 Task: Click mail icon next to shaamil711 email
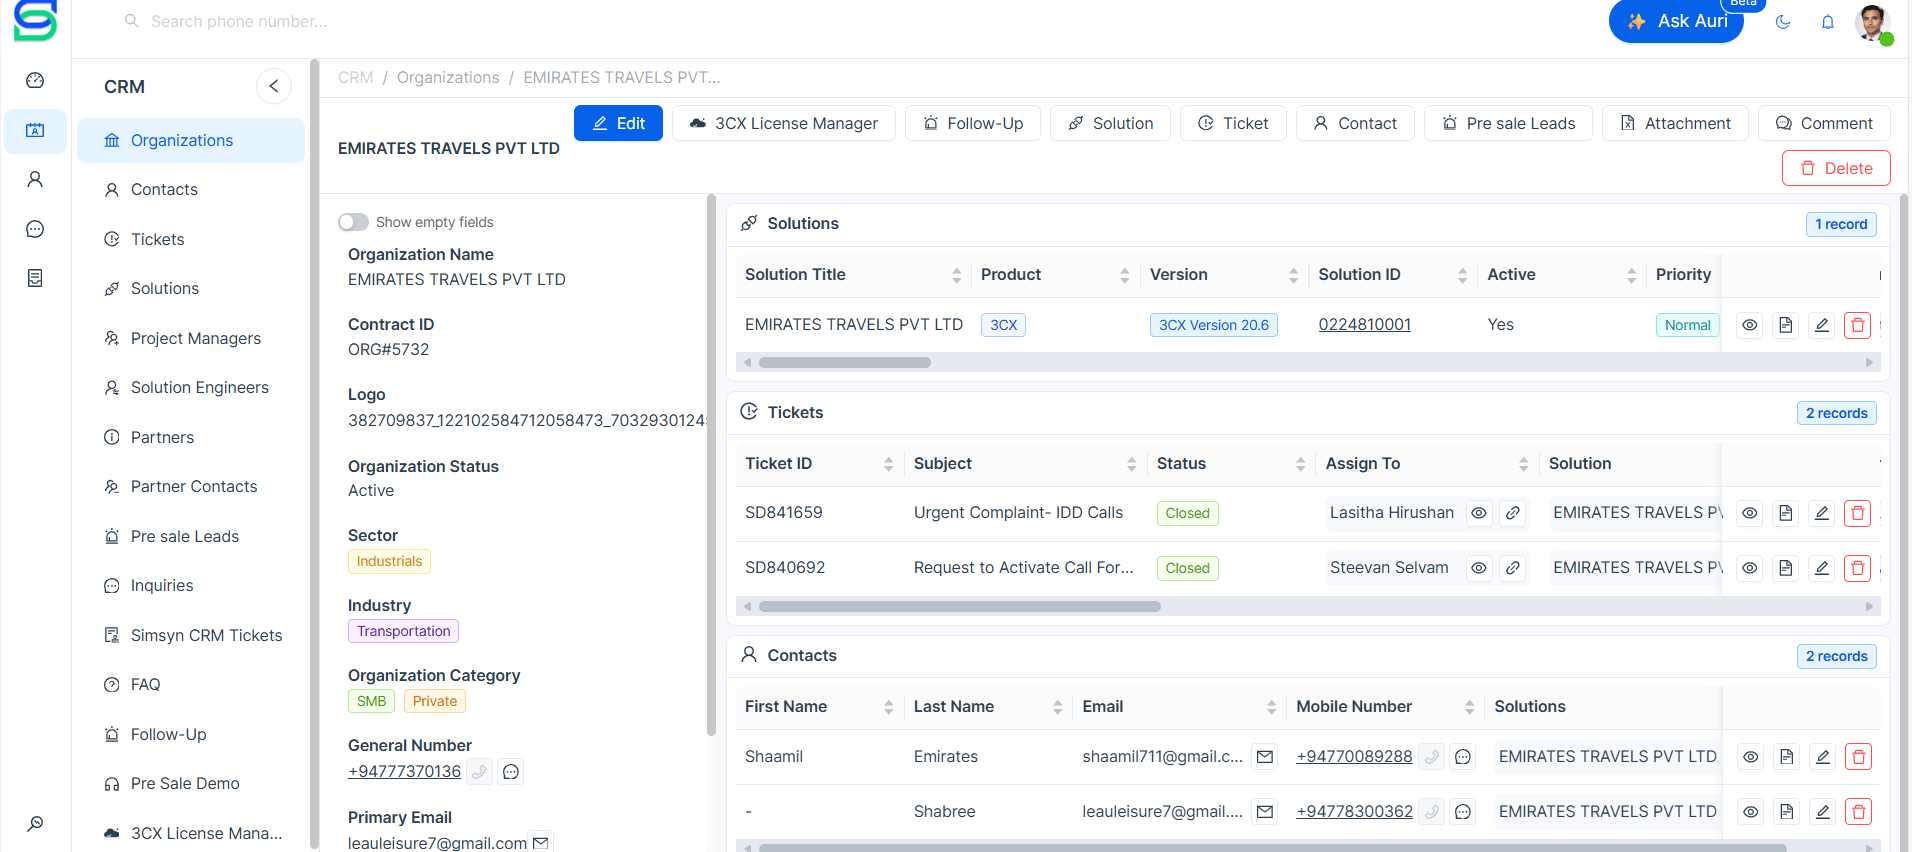[x=1265, y=757]
